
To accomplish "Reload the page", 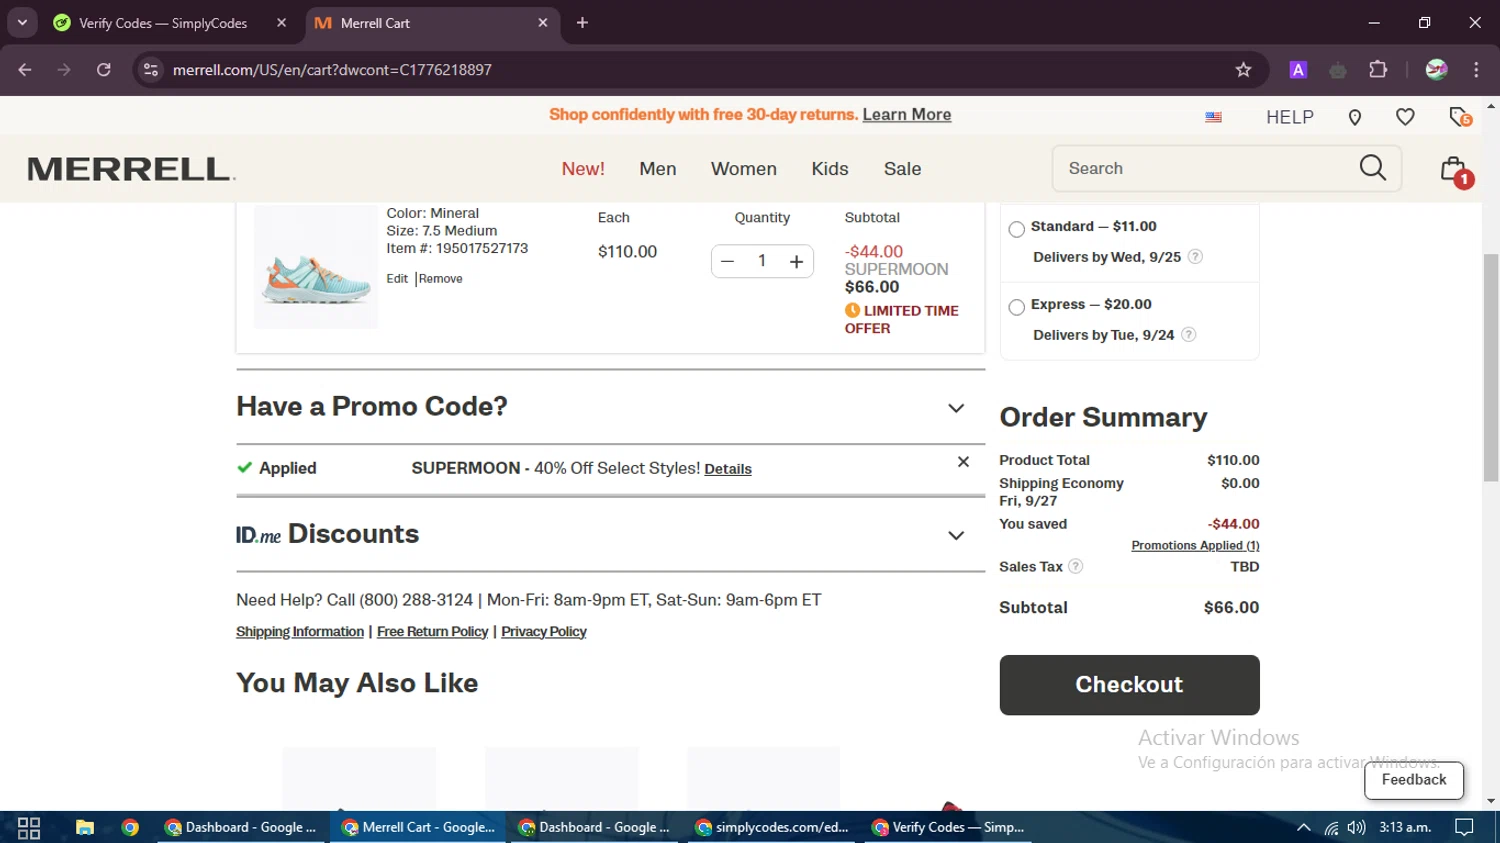I will pos(104,70).
